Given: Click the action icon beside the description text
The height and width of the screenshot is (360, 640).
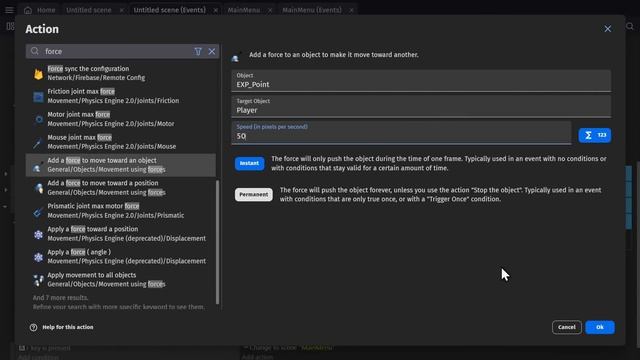Looking at the screenshot, I should (236, 58).
